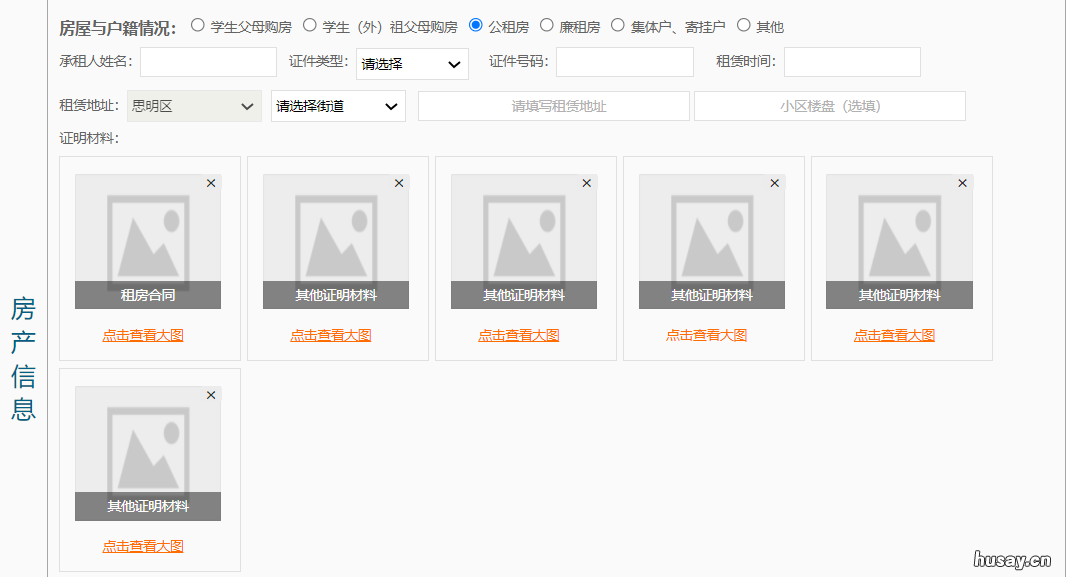Open the 证件类型 请选择 dropdown
The height and width of the screenshot is (577, 1066).
point(412,63)
